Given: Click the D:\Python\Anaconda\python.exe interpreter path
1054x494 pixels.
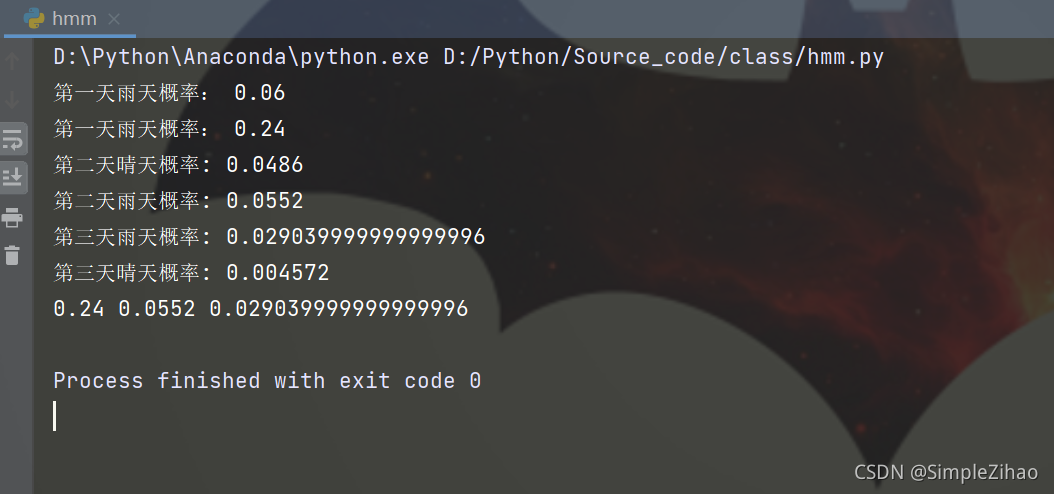Looking at the screenshot, I should click(x=241, y=57).
